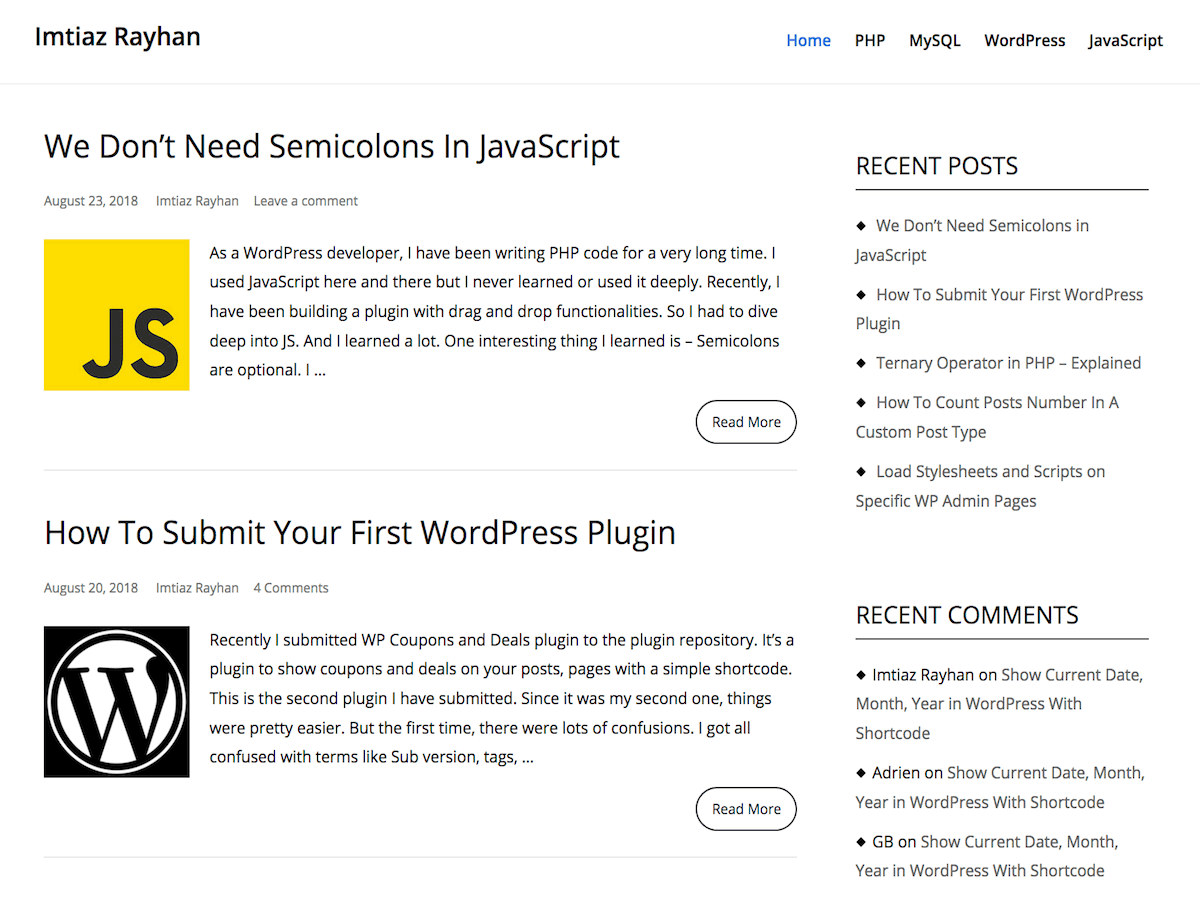Select WordPress in the top navigation
Image resolution: width=1200 pixels, height=900 pixels.
coord(1024,41)
